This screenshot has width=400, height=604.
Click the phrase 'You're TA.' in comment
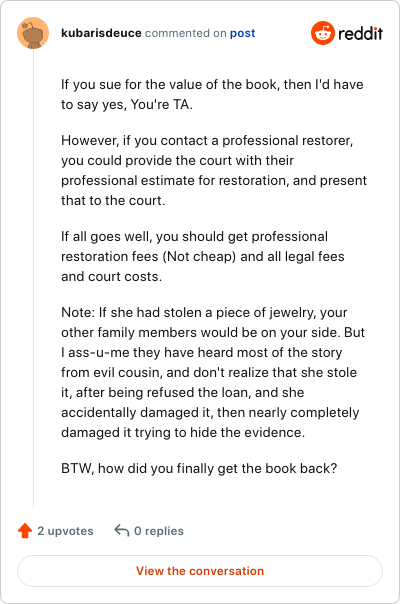161,104
